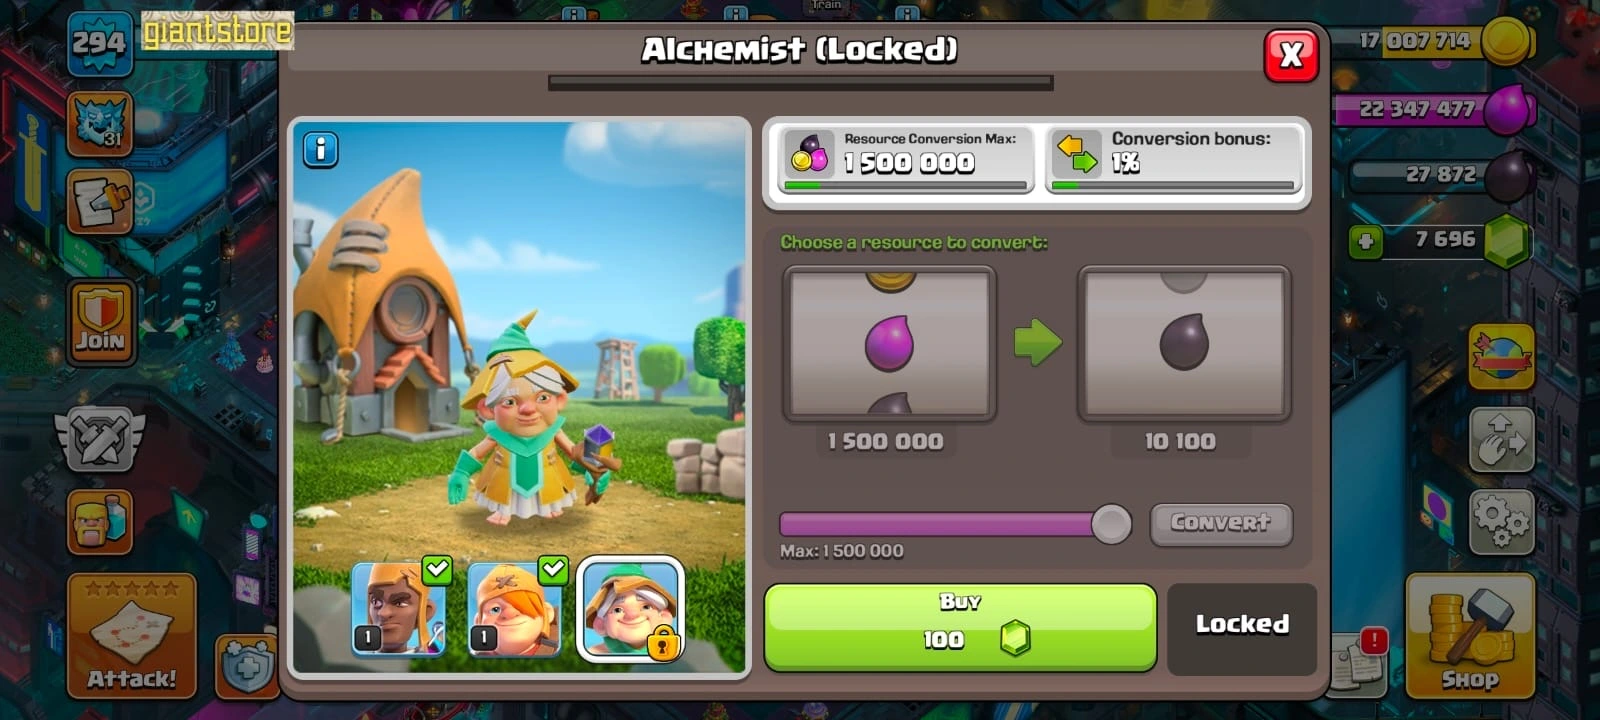Viewport: 1600px width, 720px height.
Task: Open the globe world map icon
Action: [x=1501, y=356]
